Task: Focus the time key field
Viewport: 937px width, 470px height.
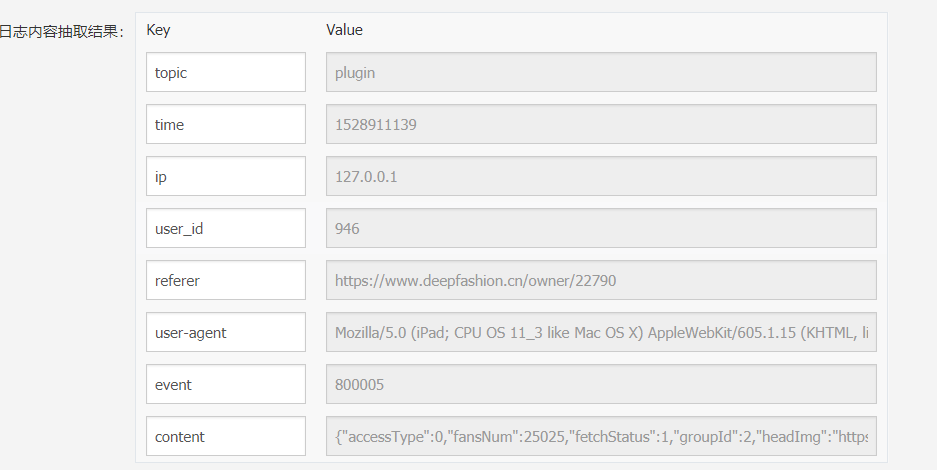Action: pyautogui.click(x=225, y=124)
